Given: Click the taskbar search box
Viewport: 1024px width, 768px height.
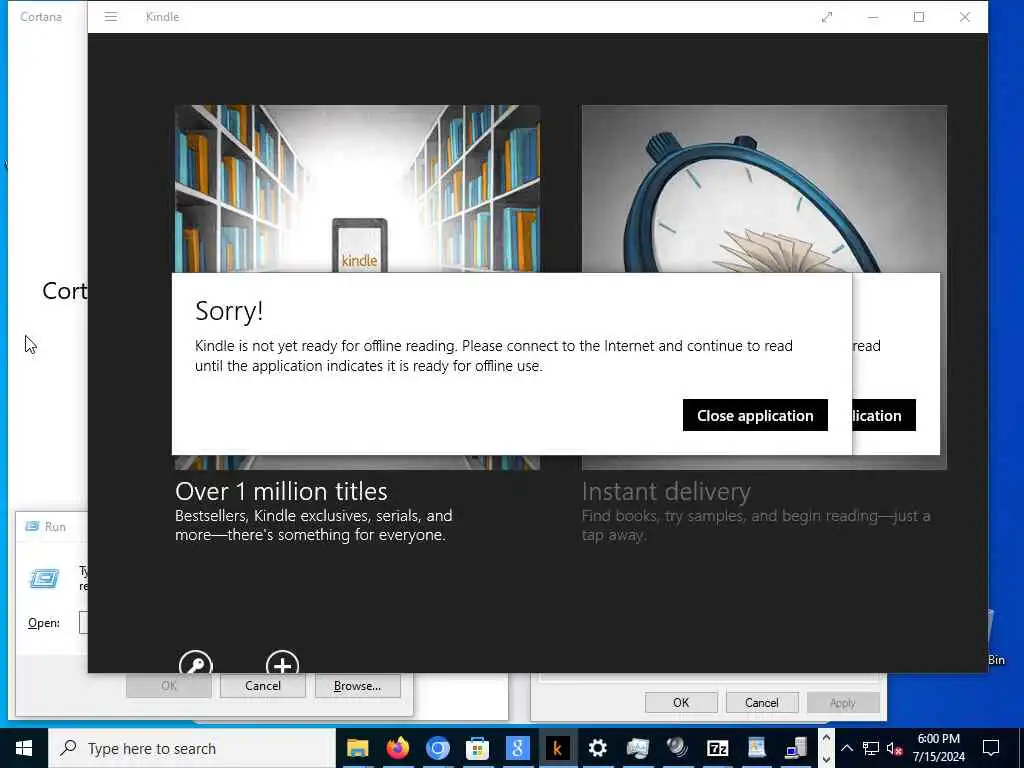Looking at the screenshot, I should 192,748.
